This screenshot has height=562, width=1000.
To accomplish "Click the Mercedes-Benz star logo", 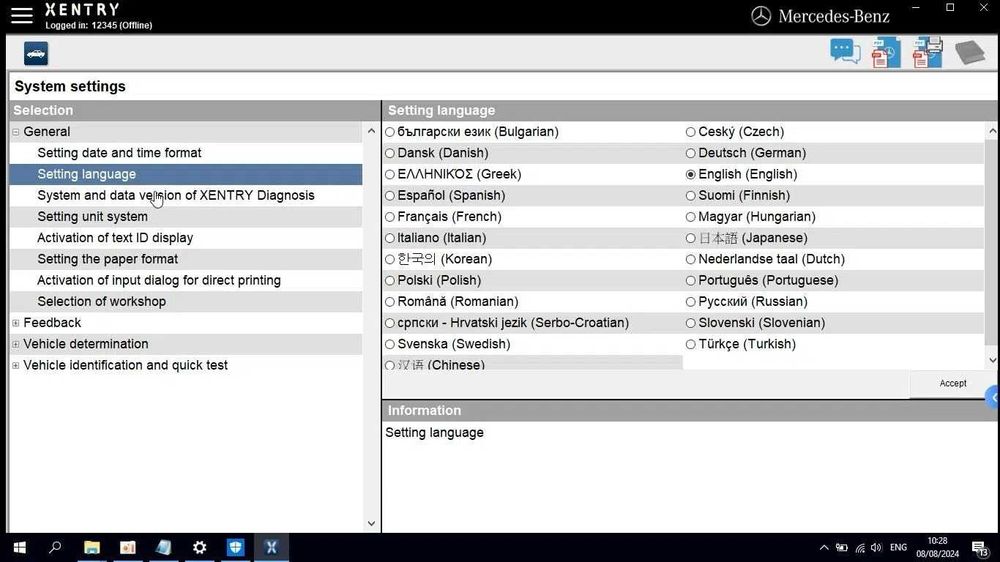I will coord(761,16).
